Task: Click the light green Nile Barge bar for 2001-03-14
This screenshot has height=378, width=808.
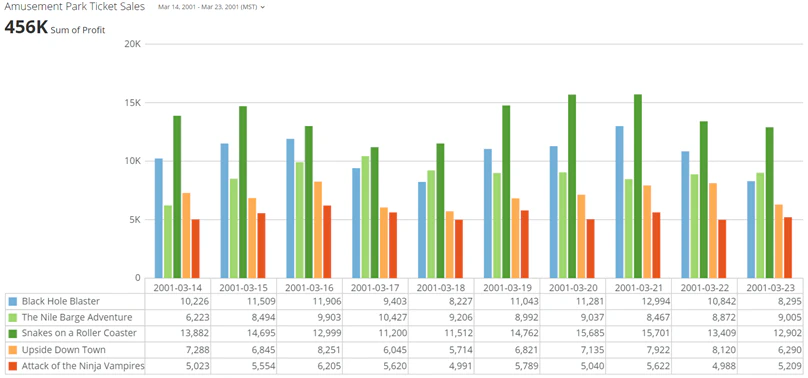Action: point(168,242)
